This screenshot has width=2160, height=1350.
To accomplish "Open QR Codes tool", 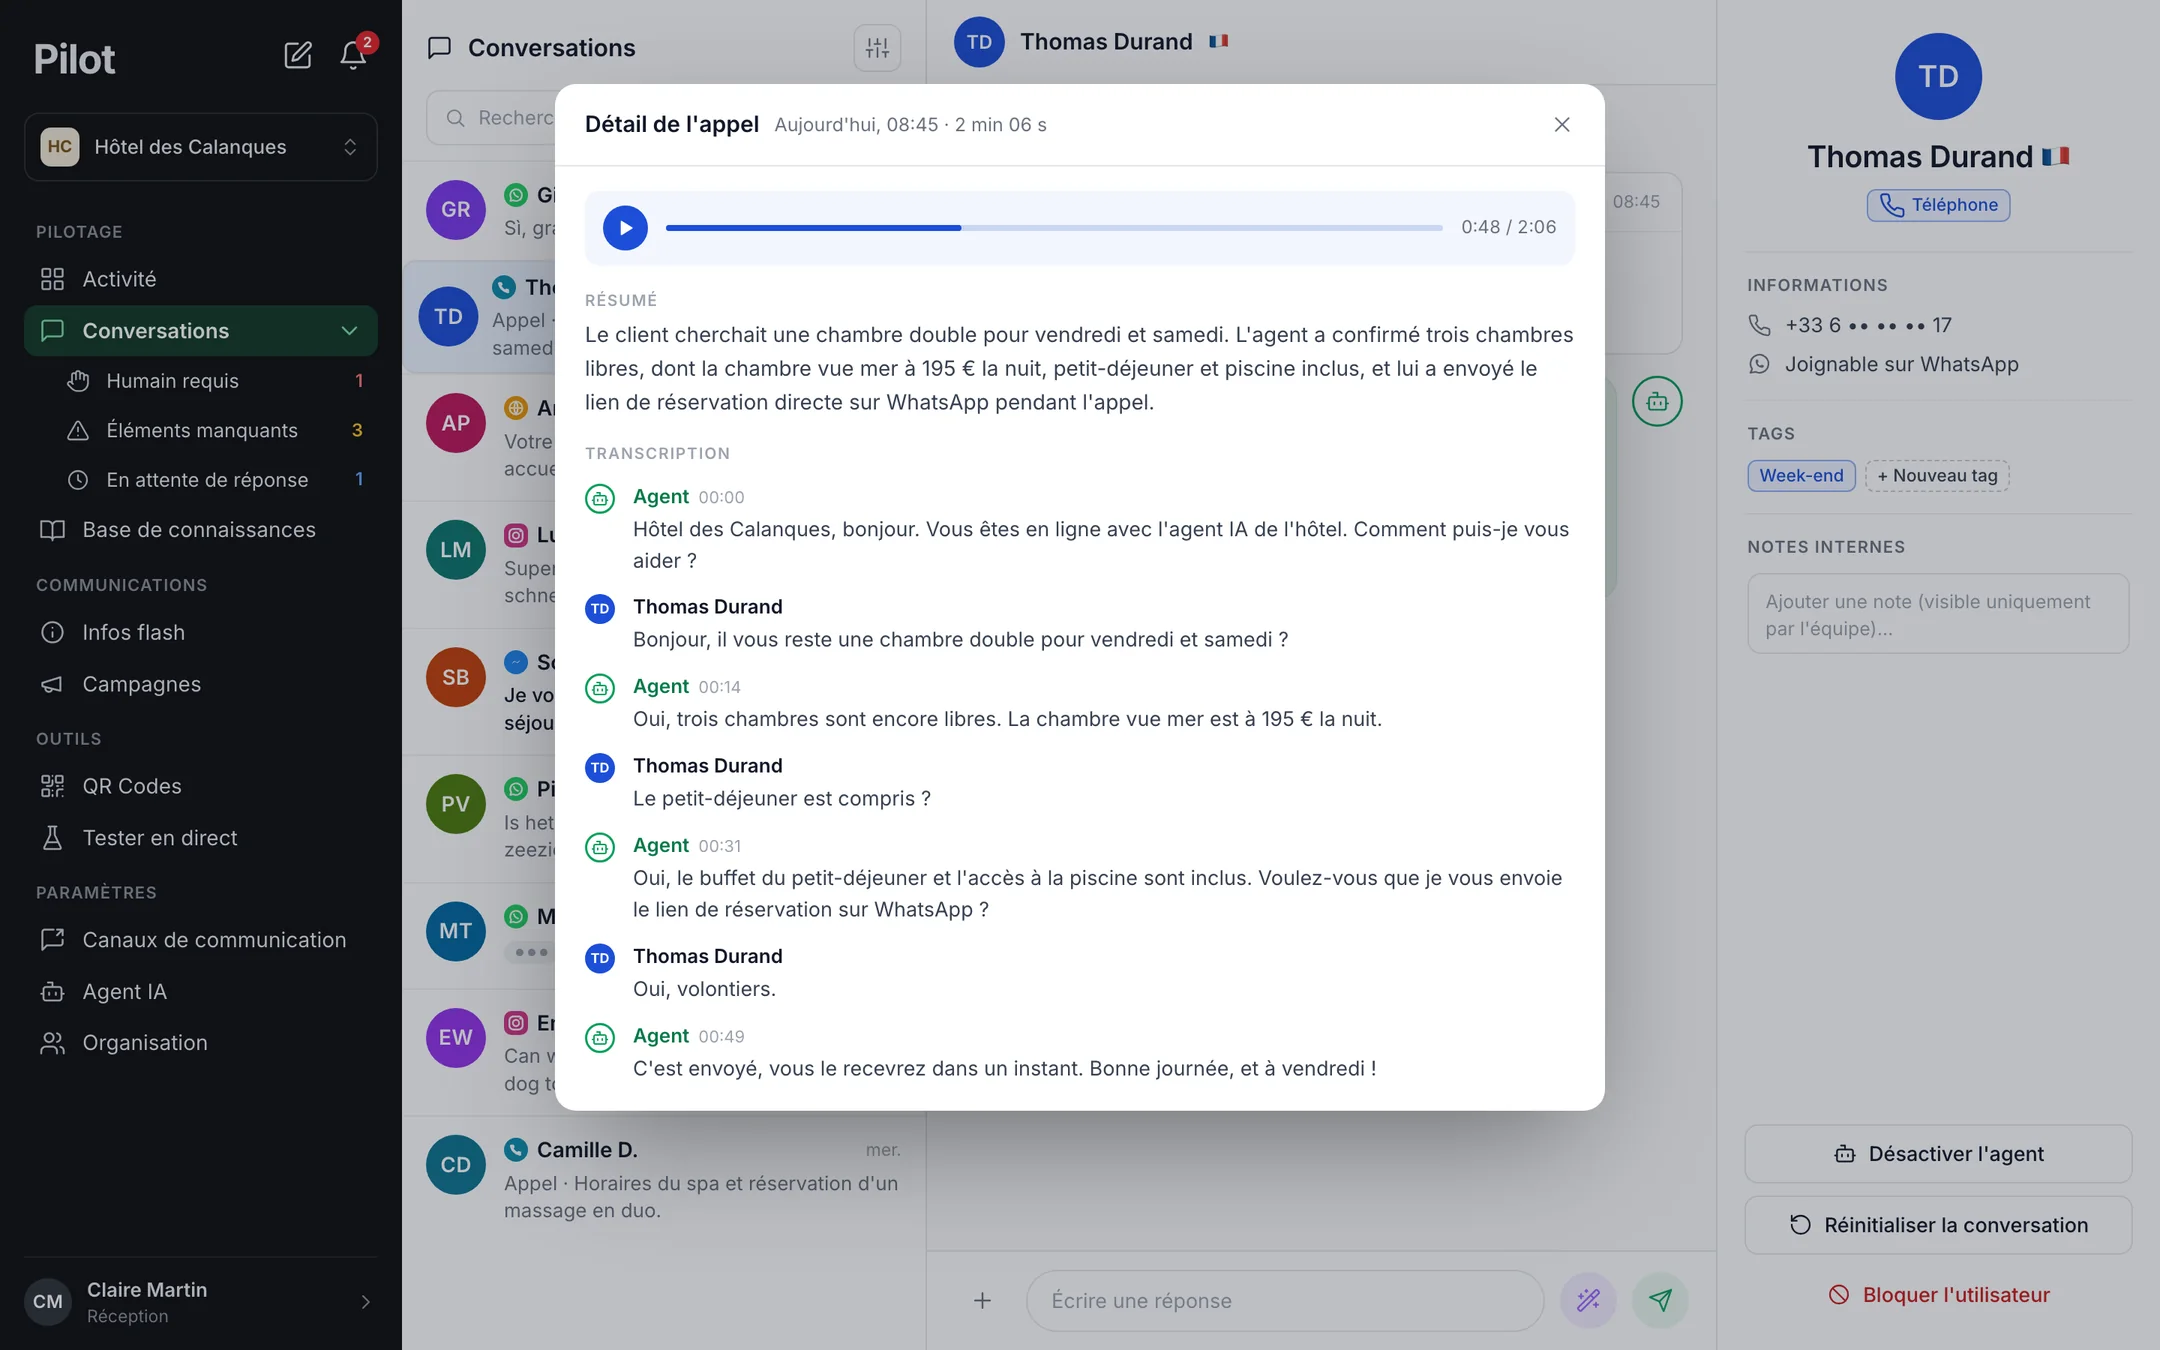I will pyautogui.click(x=201, y=786).
